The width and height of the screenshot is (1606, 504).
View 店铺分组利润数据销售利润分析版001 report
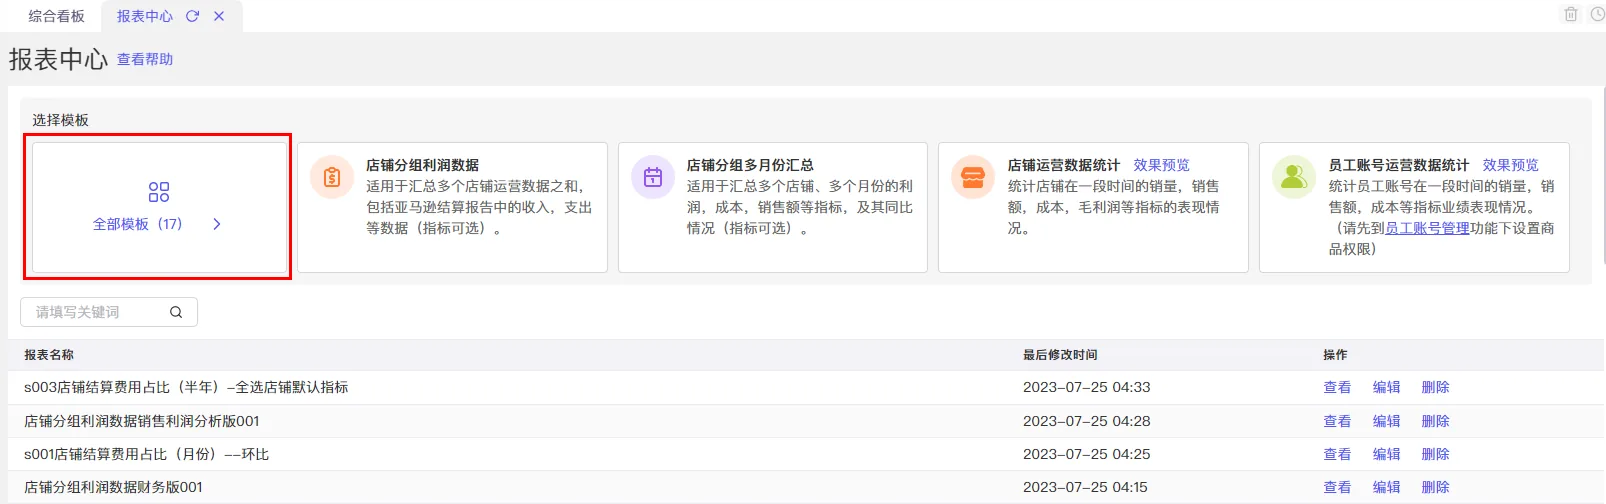point(1337,421)
